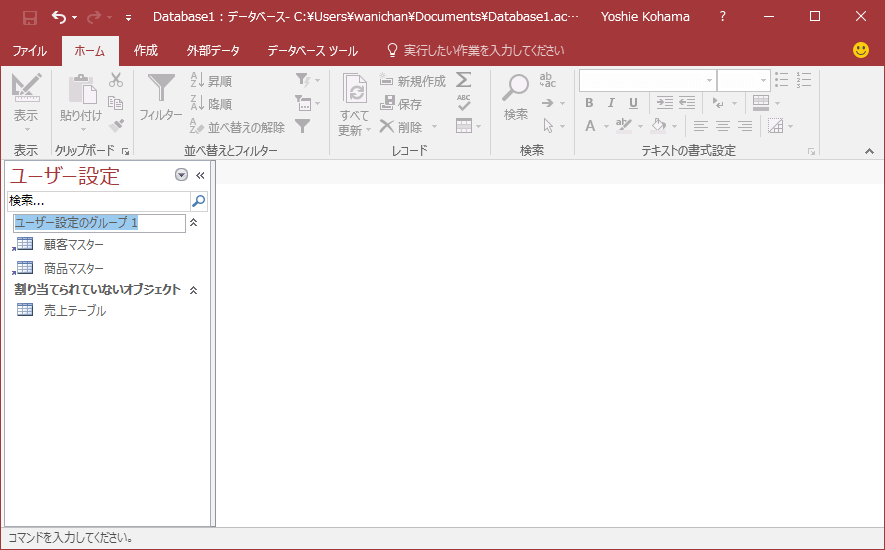Click the navigation pane 検索 field
This screenshot has width=885, height=550.
(x=99, y=200)
